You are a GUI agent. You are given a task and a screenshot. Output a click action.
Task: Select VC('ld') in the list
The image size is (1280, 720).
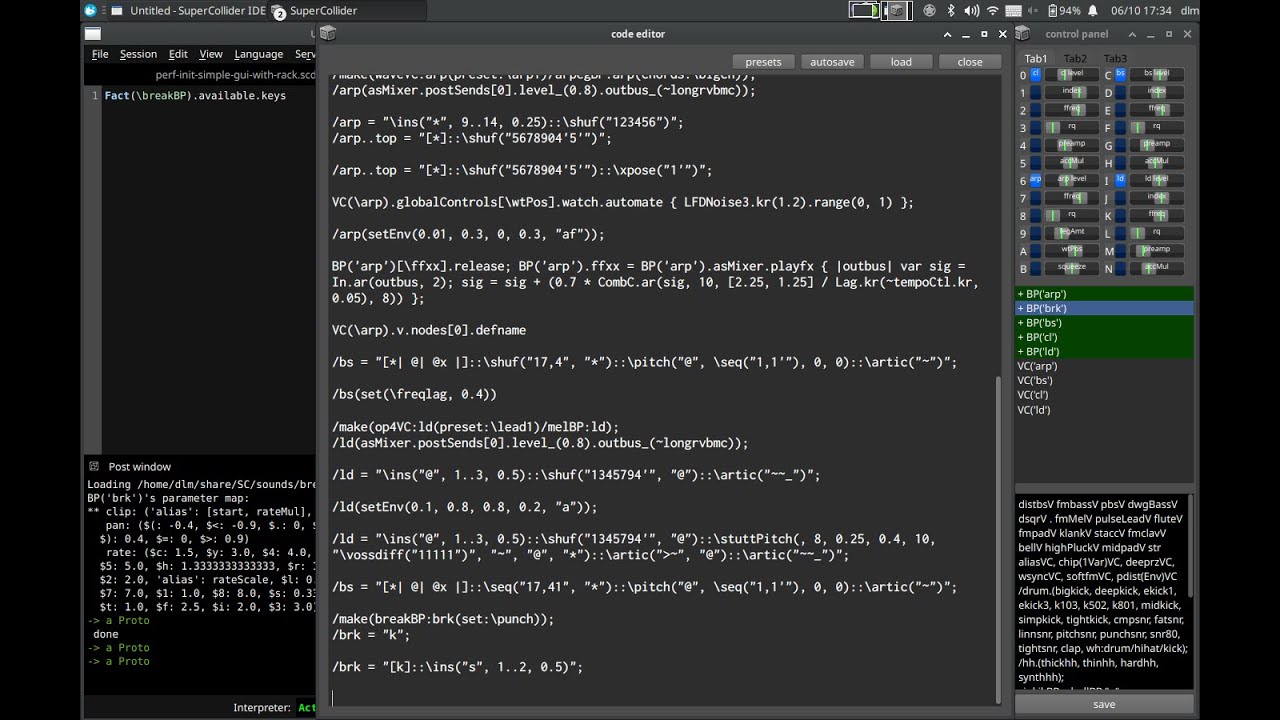tap(1104, 410)
